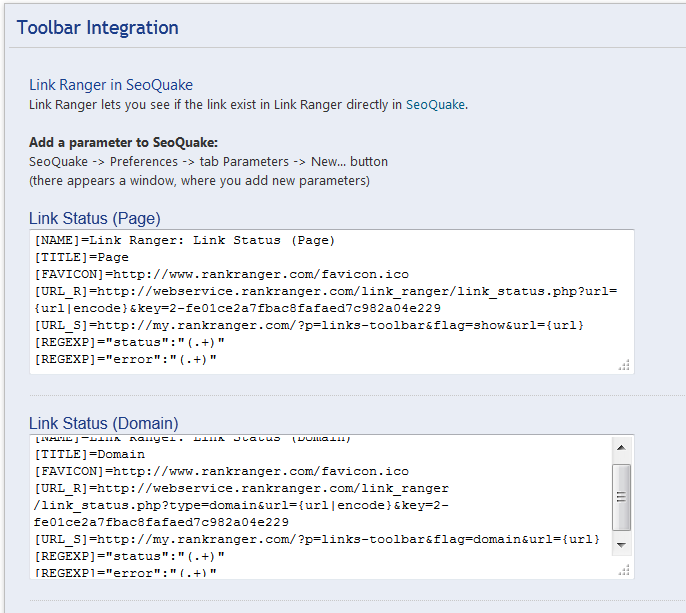Click the [TITLE]=Page line

[x=82, y=257]
